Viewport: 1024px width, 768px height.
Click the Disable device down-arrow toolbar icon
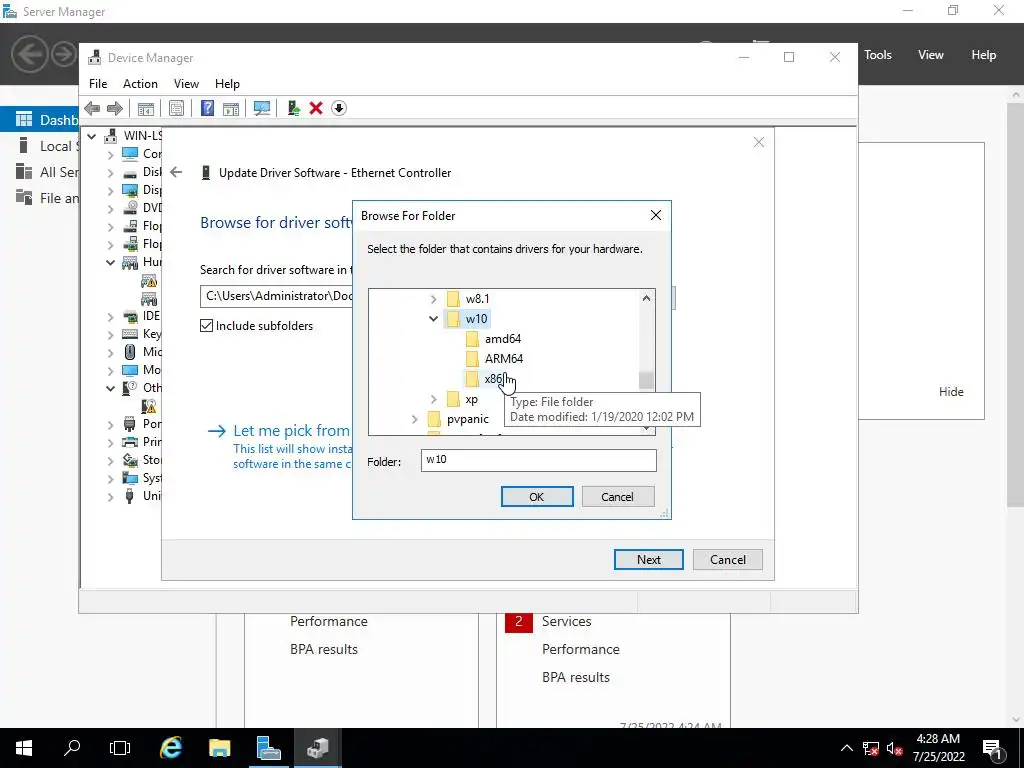pyautogui.click(x=339, y=108)
